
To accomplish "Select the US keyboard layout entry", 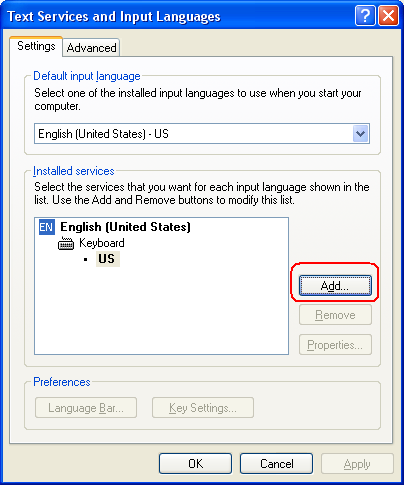I will (107, 259).
